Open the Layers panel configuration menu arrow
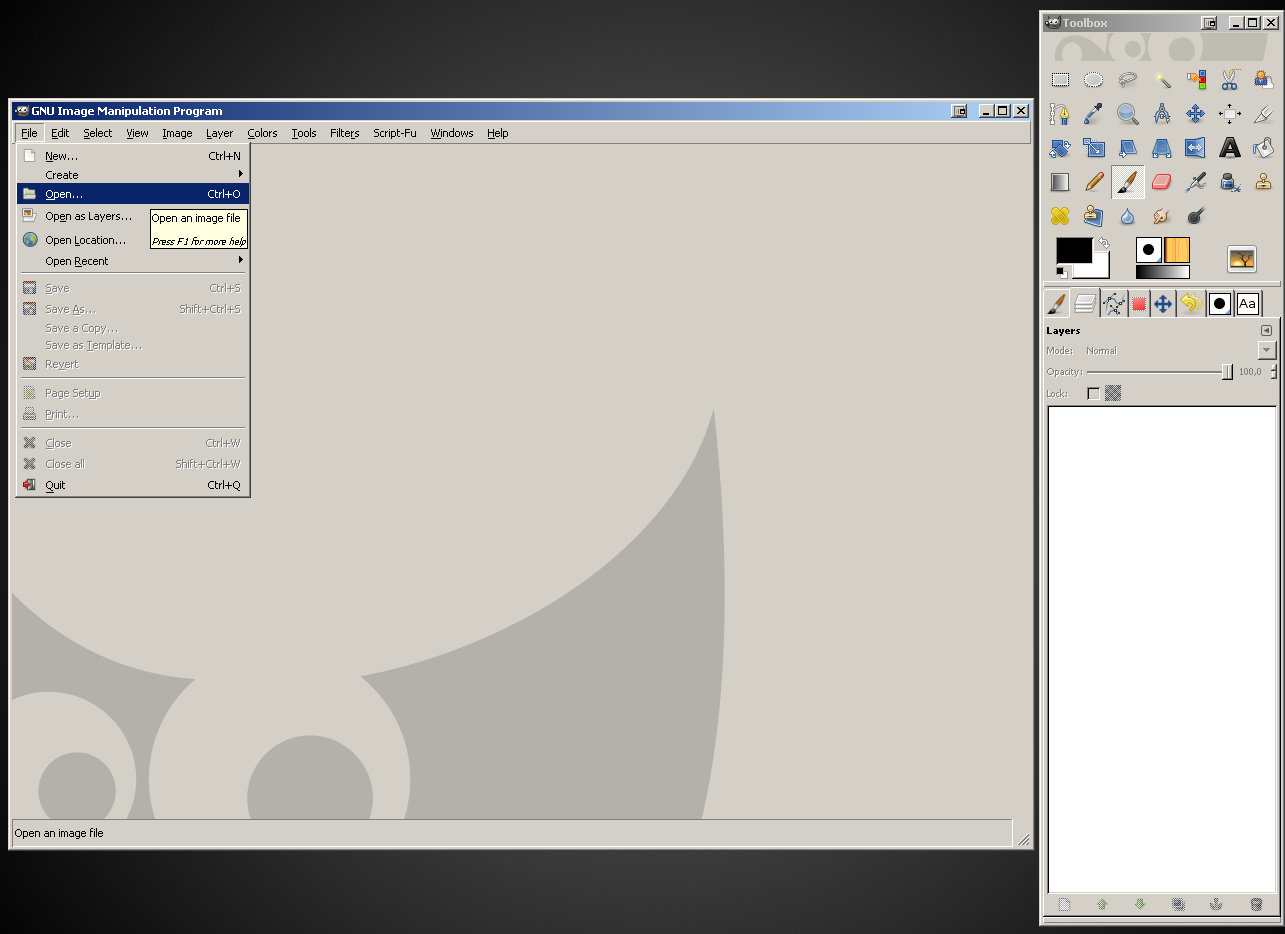The image size is (1285, 934). (1267, 331)
